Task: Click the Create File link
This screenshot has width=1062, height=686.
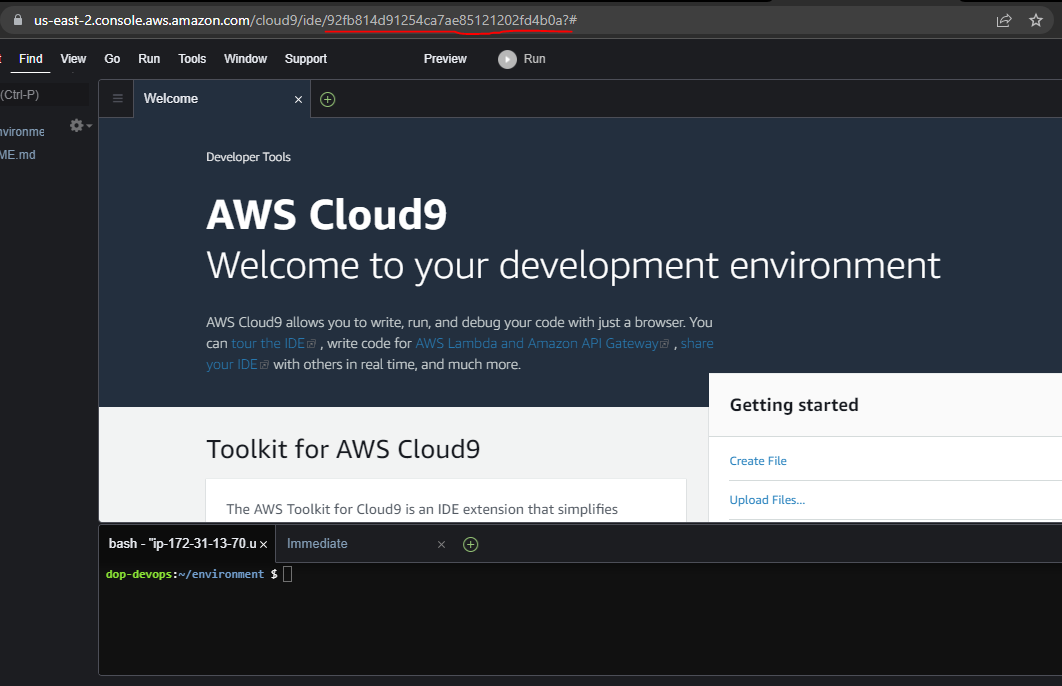Action: pos(757,460)
